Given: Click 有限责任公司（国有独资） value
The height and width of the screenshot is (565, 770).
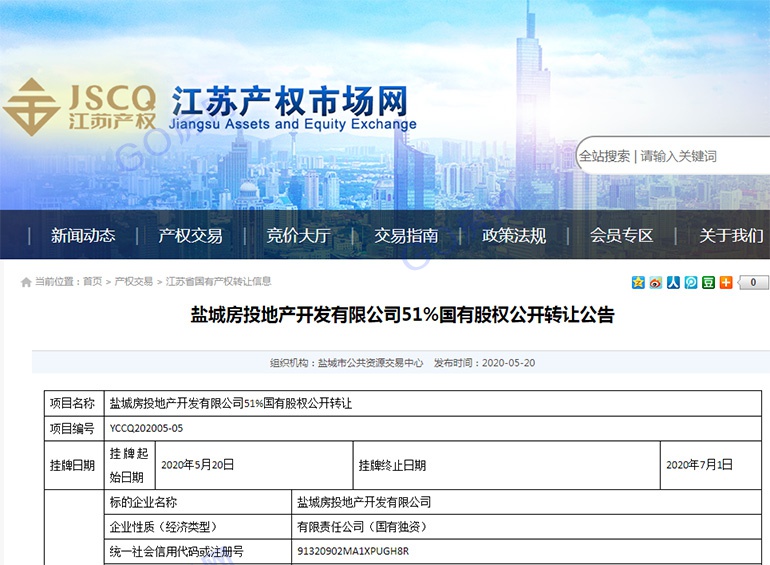Looking at the screenshot, I should coord(363,527).
